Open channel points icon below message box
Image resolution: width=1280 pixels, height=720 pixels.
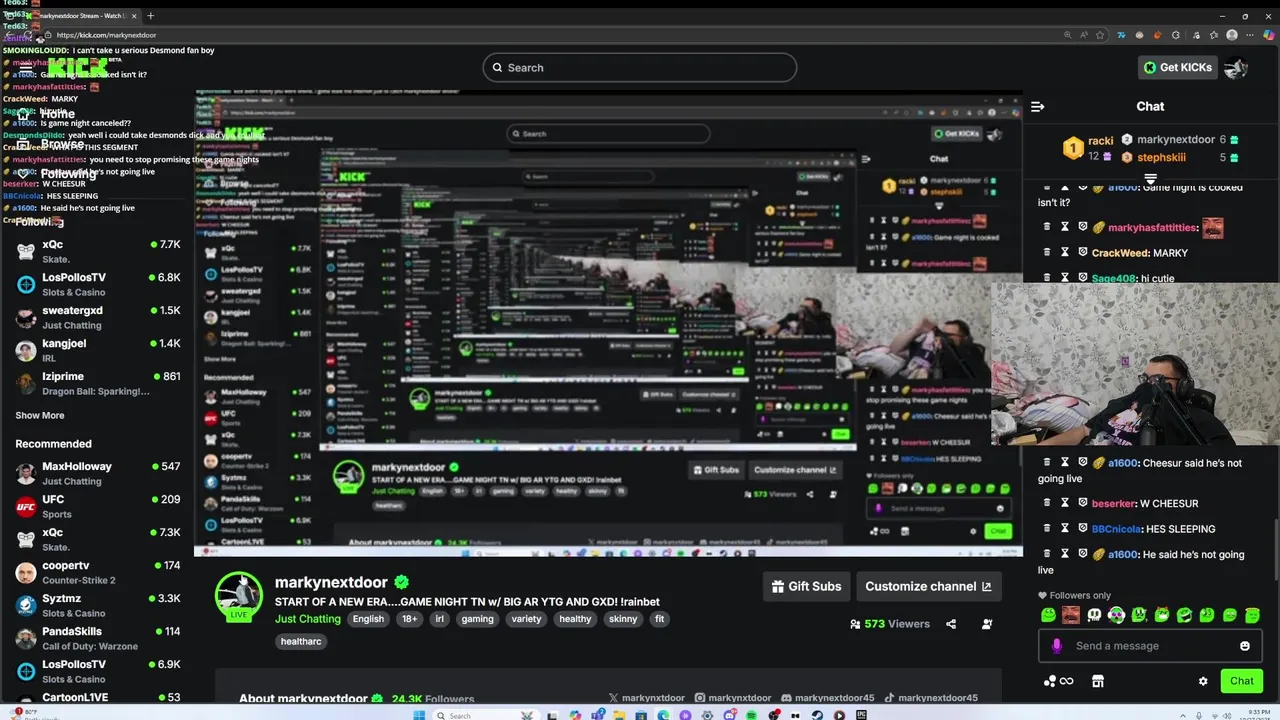point(1058,681)
